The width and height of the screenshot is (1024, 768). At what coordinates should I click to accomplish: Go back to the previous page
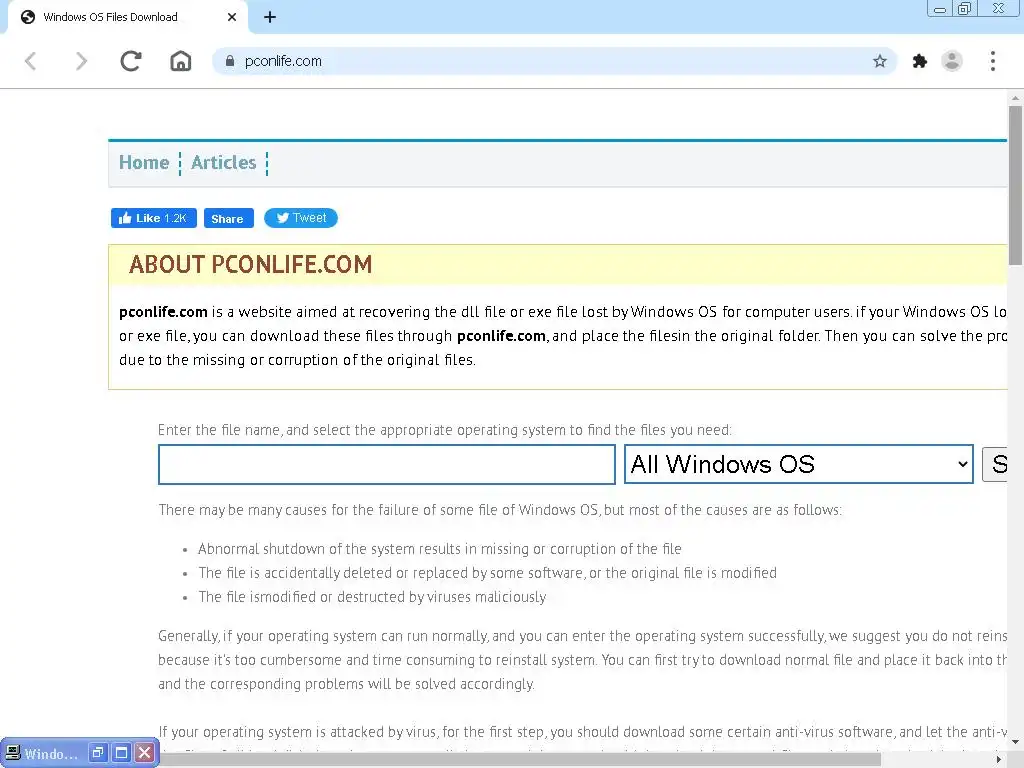(x=31, y=61)
